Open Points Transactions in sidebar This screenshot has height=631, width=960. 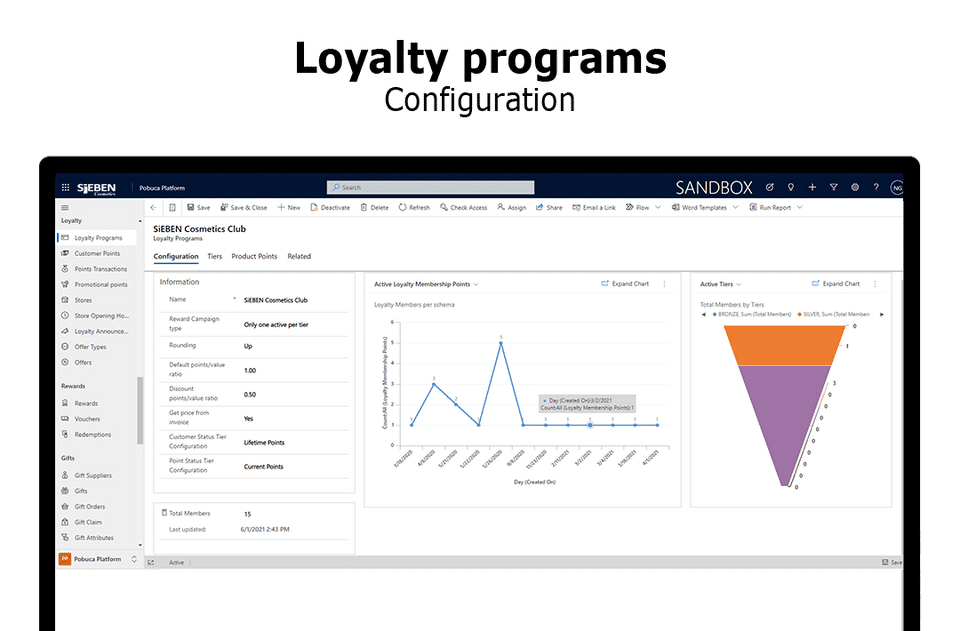click(x=98, y=269)
